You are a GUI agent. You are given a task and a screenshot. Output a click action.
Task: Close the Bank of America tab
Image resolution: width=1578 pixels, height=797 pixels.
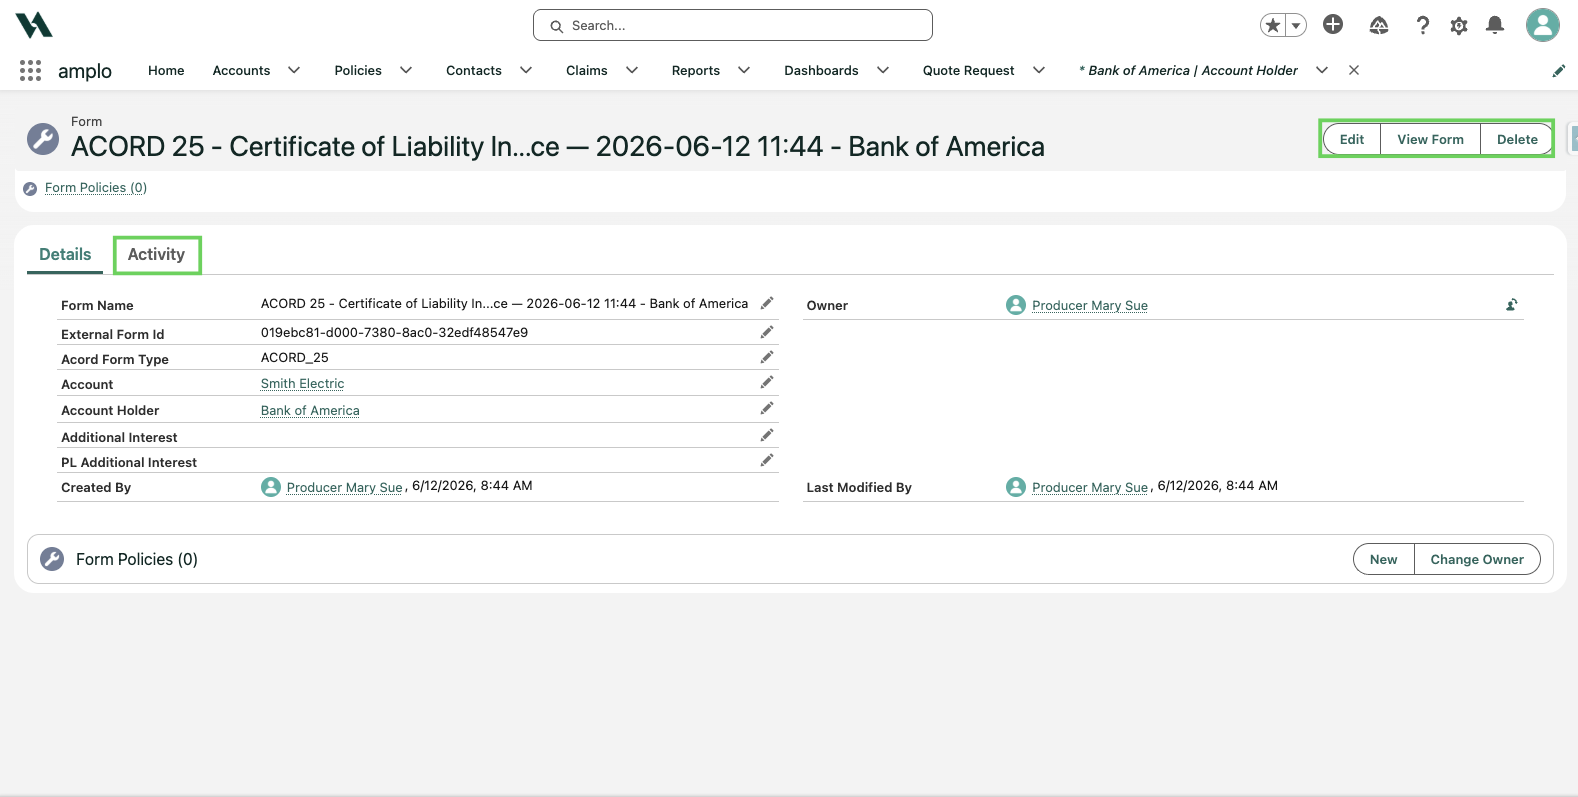[x=1354, y=70]
